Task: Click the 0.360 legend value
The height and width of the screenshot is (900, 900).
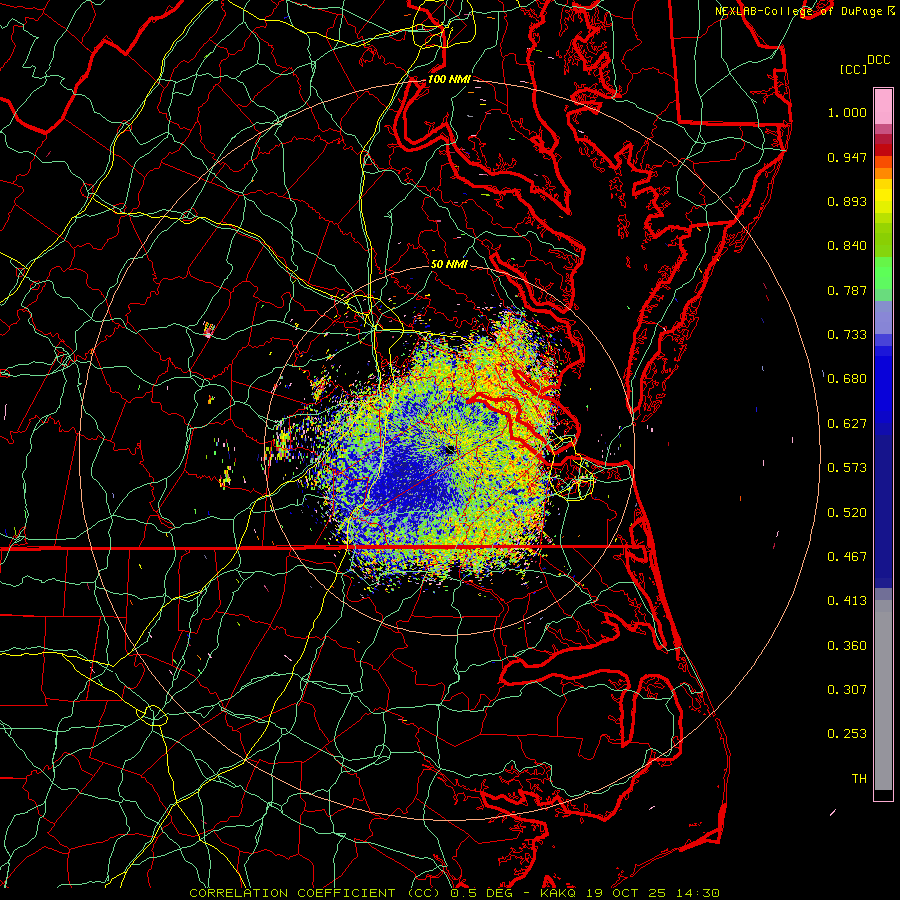Action: click(847, 646)
